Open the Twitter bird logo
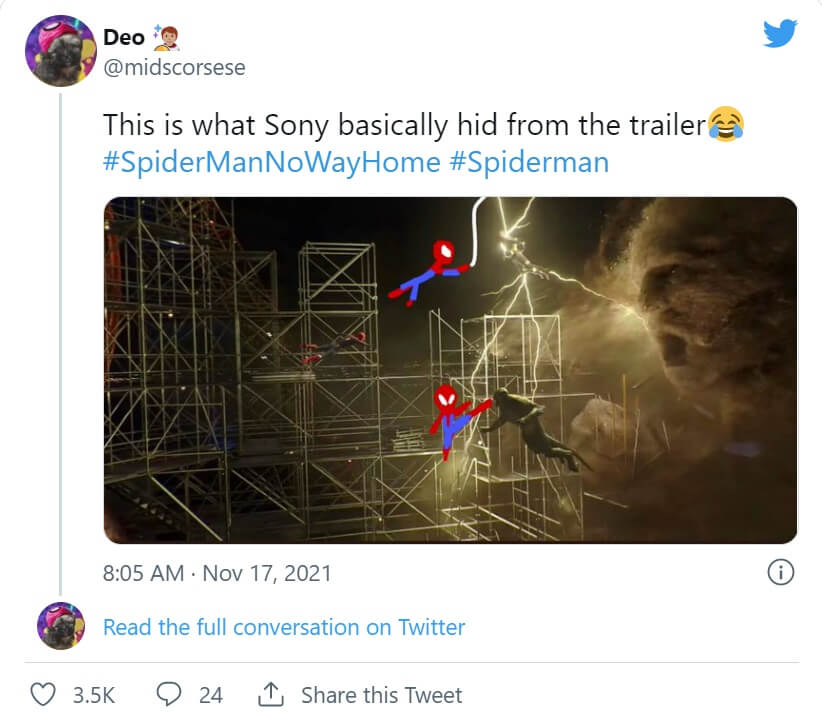The image size is (822, 722). click(780, 36)
